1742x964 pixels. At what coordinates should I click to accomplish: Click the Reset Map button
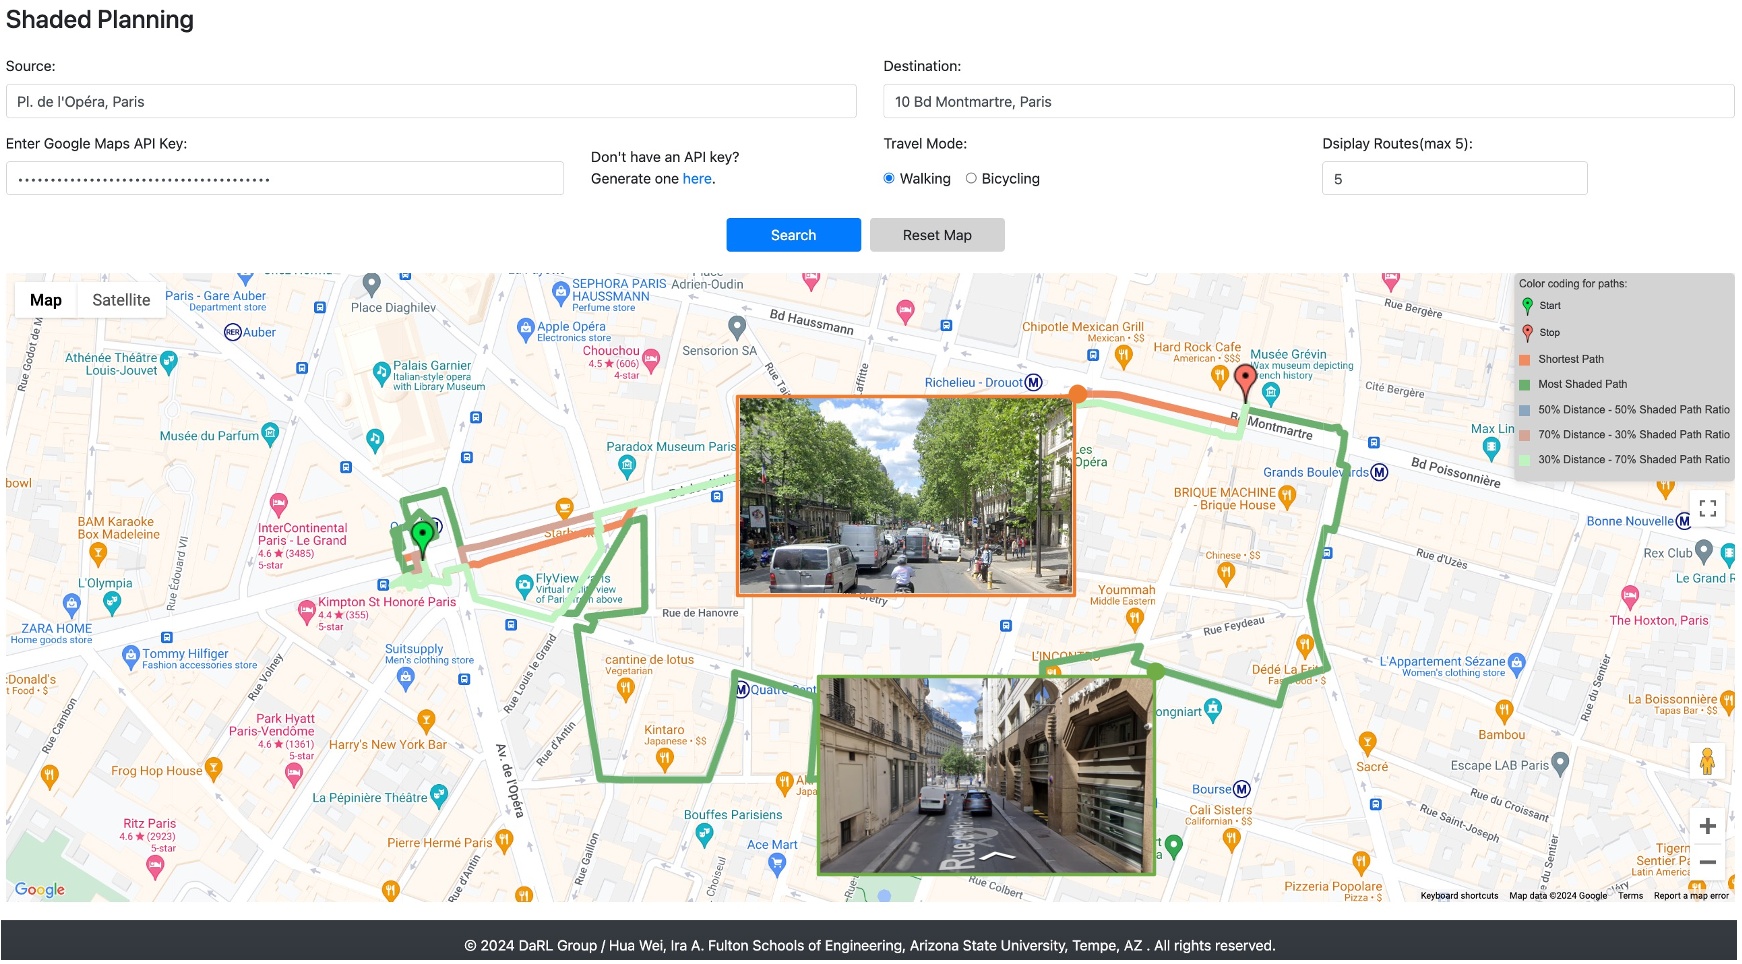pos(937,234)
